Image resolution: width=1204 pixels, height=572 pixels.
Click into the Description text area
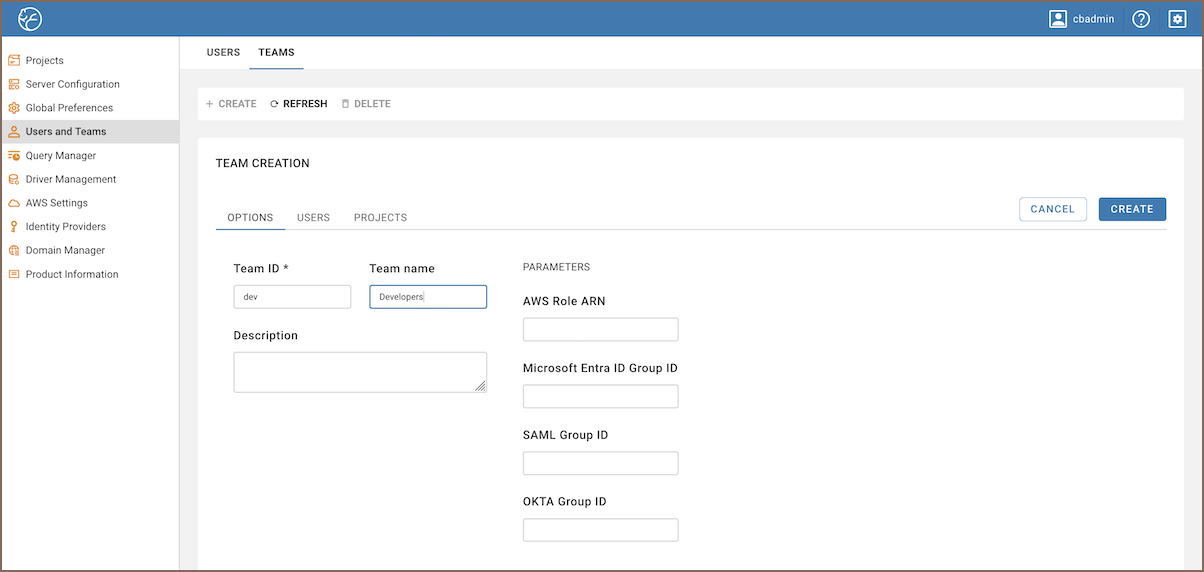click(359, 371)
